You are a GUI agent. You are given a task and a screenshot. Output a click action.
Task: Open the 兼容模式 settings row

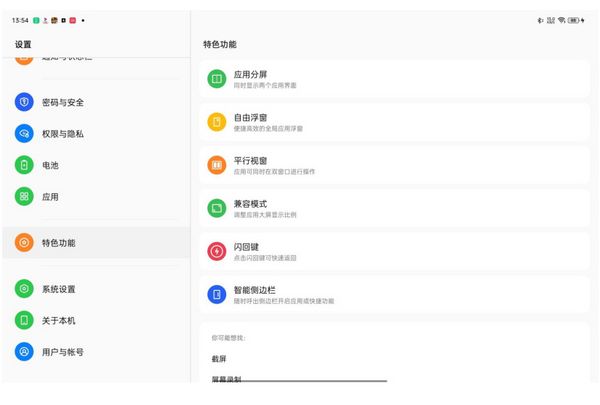394,208
